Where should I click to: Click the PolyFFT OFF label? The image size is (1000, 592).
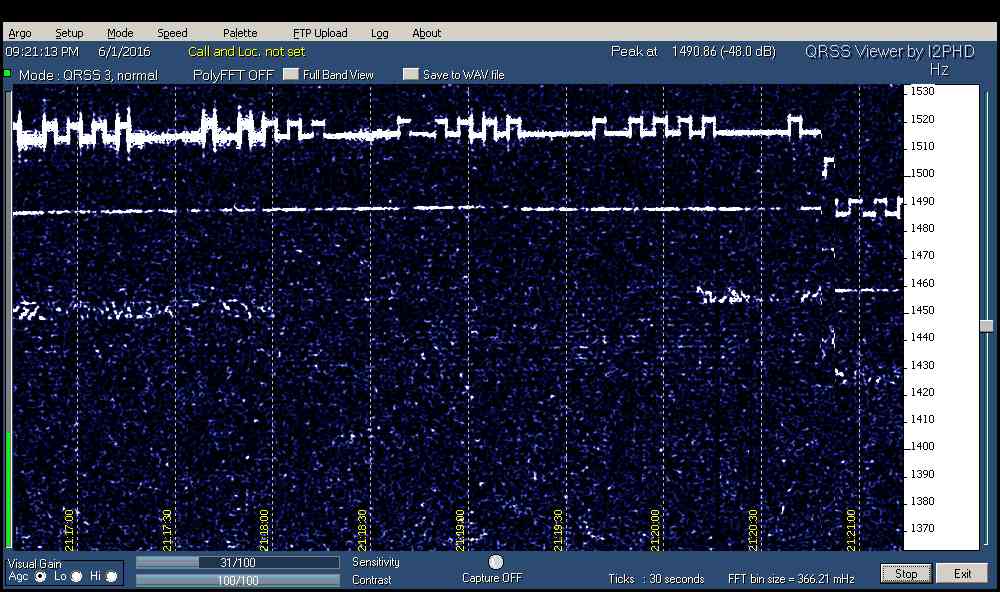[x=233, y=75]
